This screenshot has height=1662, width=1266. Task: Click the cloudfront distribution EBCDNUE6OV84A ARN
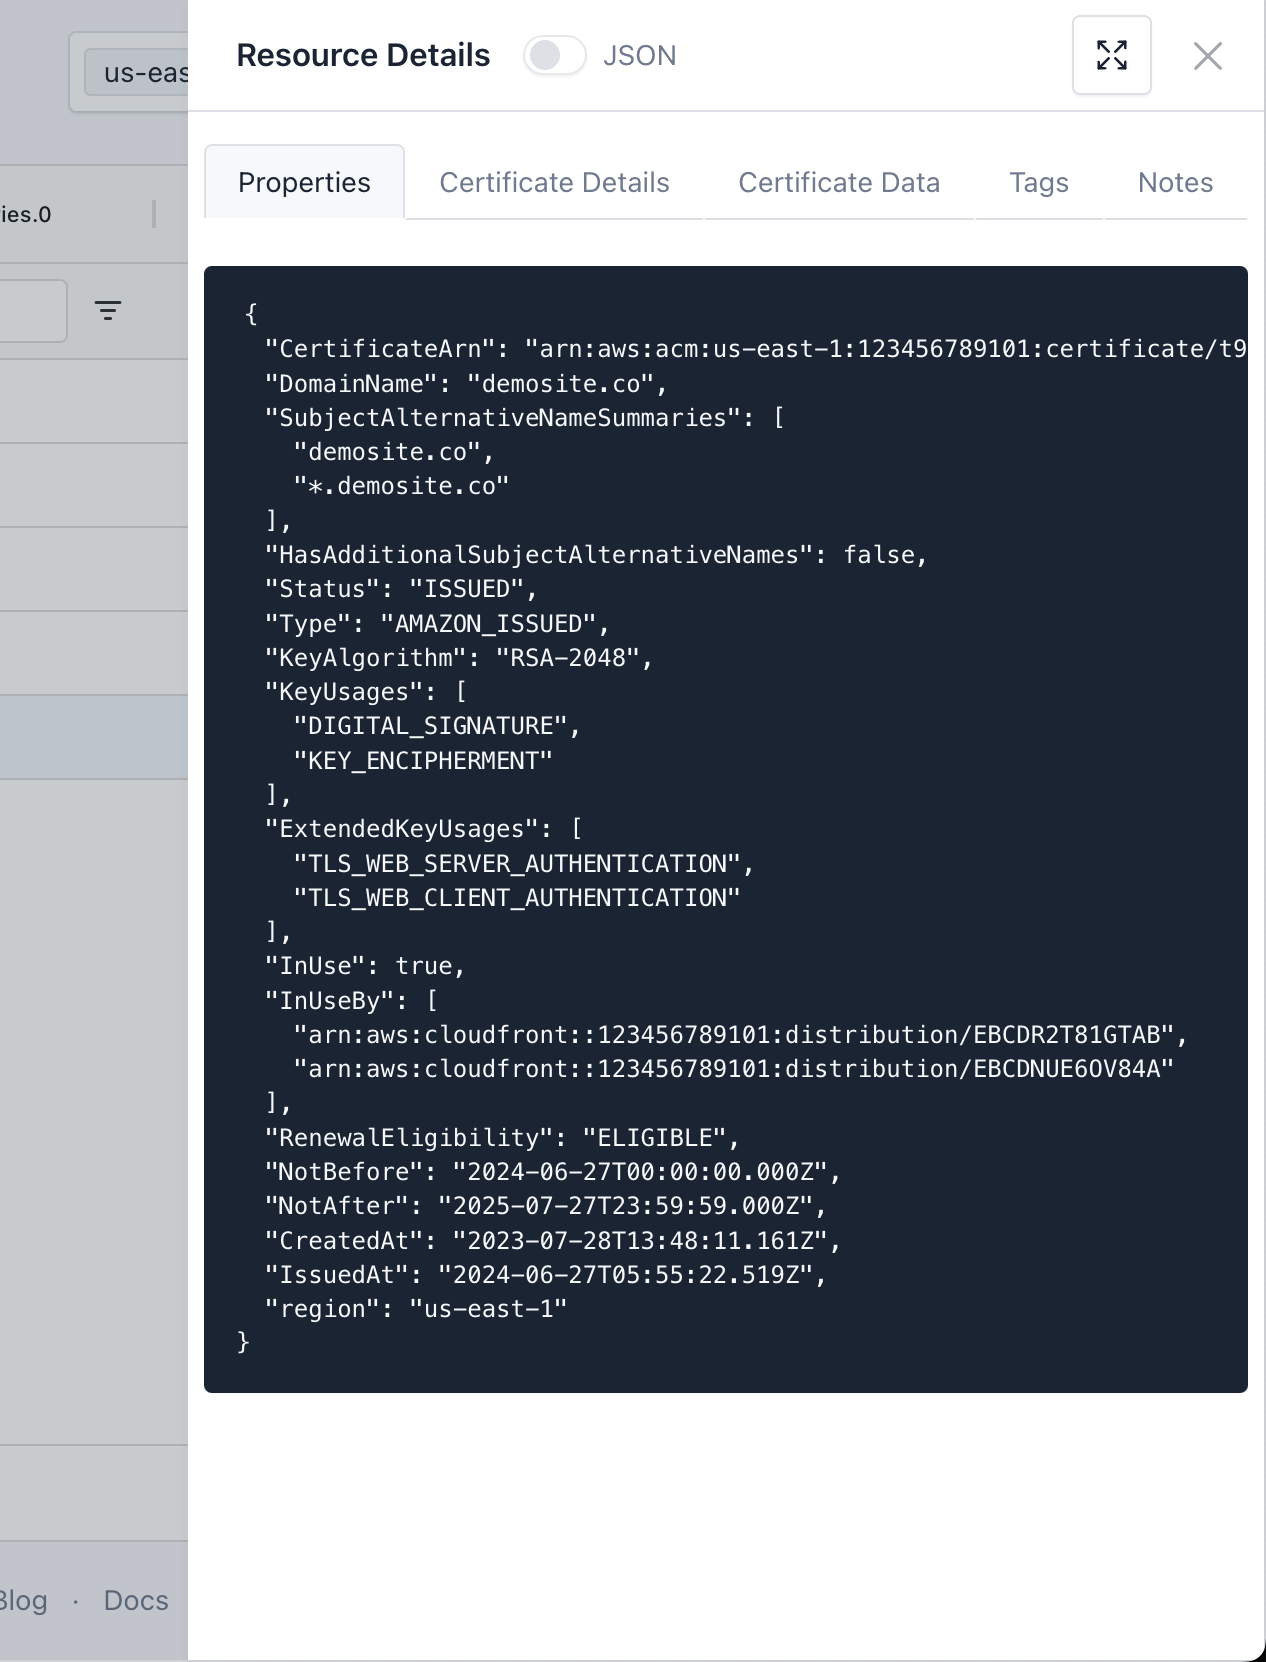(x=733, y=1069)
